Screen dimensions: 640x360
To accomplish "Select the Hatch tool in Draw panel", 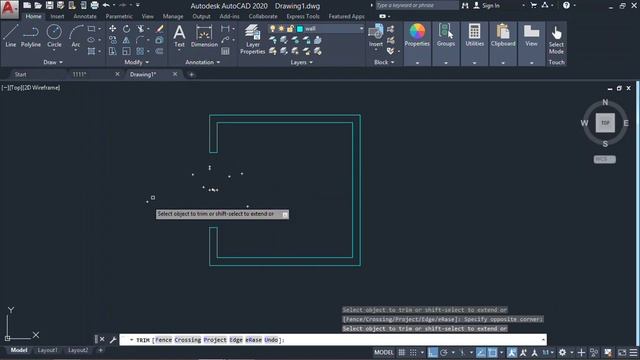I will click(91, 51).
